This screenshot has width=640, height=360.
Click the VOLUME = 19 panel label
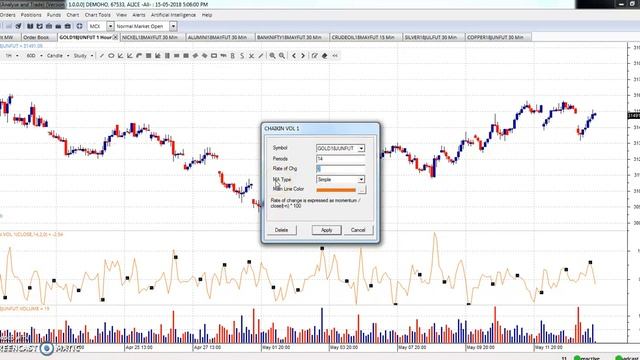point(24,309)
